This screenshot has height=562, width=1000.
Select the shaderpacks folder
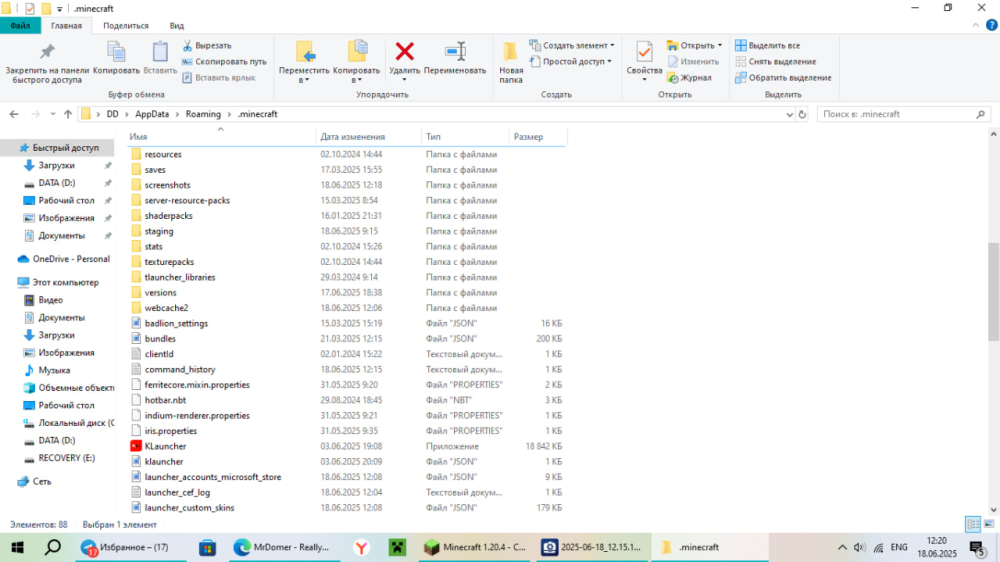[161, 216]
